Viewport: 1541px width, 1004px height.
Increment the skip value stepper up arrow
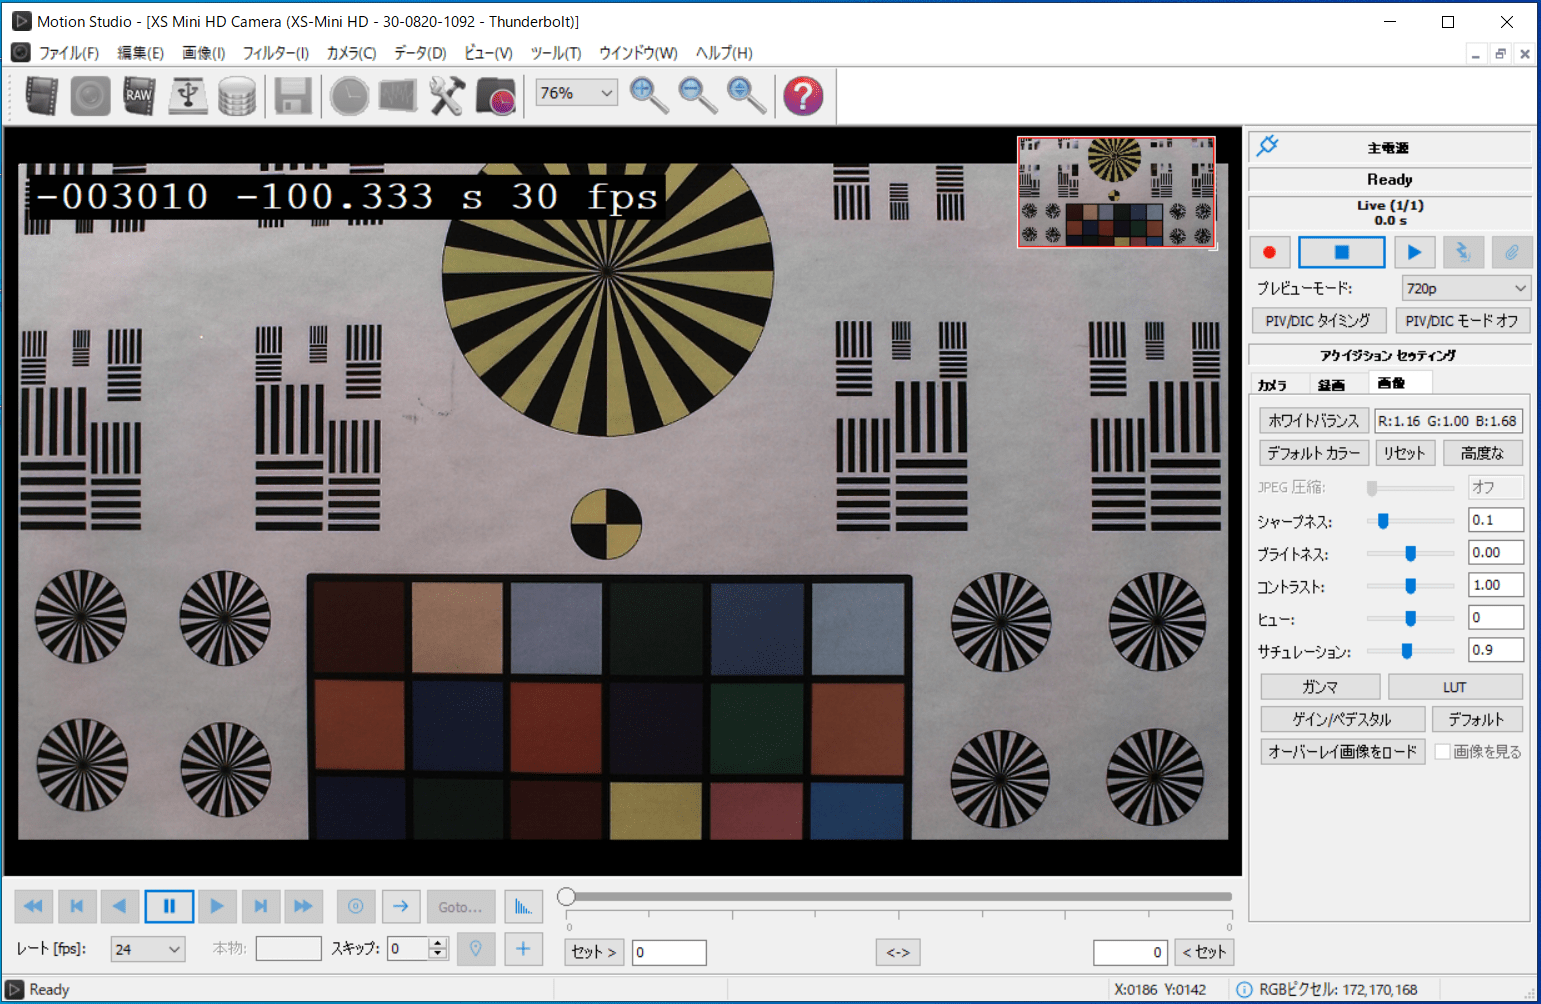pos(438,943)
